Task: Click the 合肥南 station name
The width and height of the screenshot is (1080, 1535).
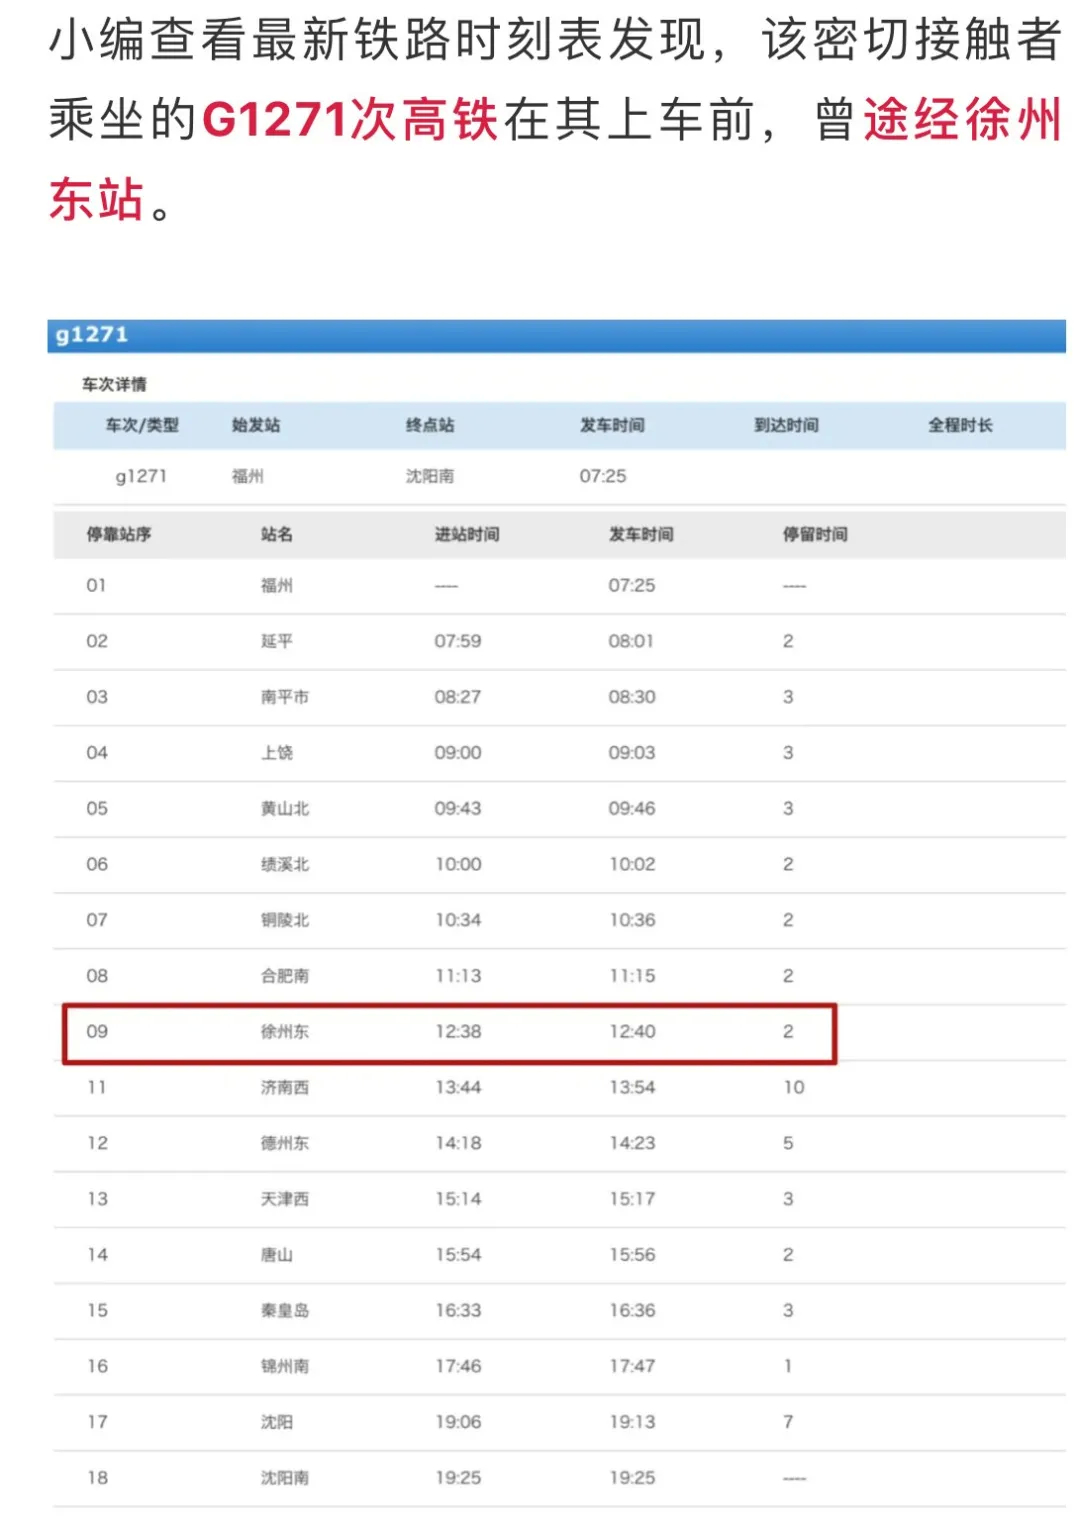Action: [285, 975]
